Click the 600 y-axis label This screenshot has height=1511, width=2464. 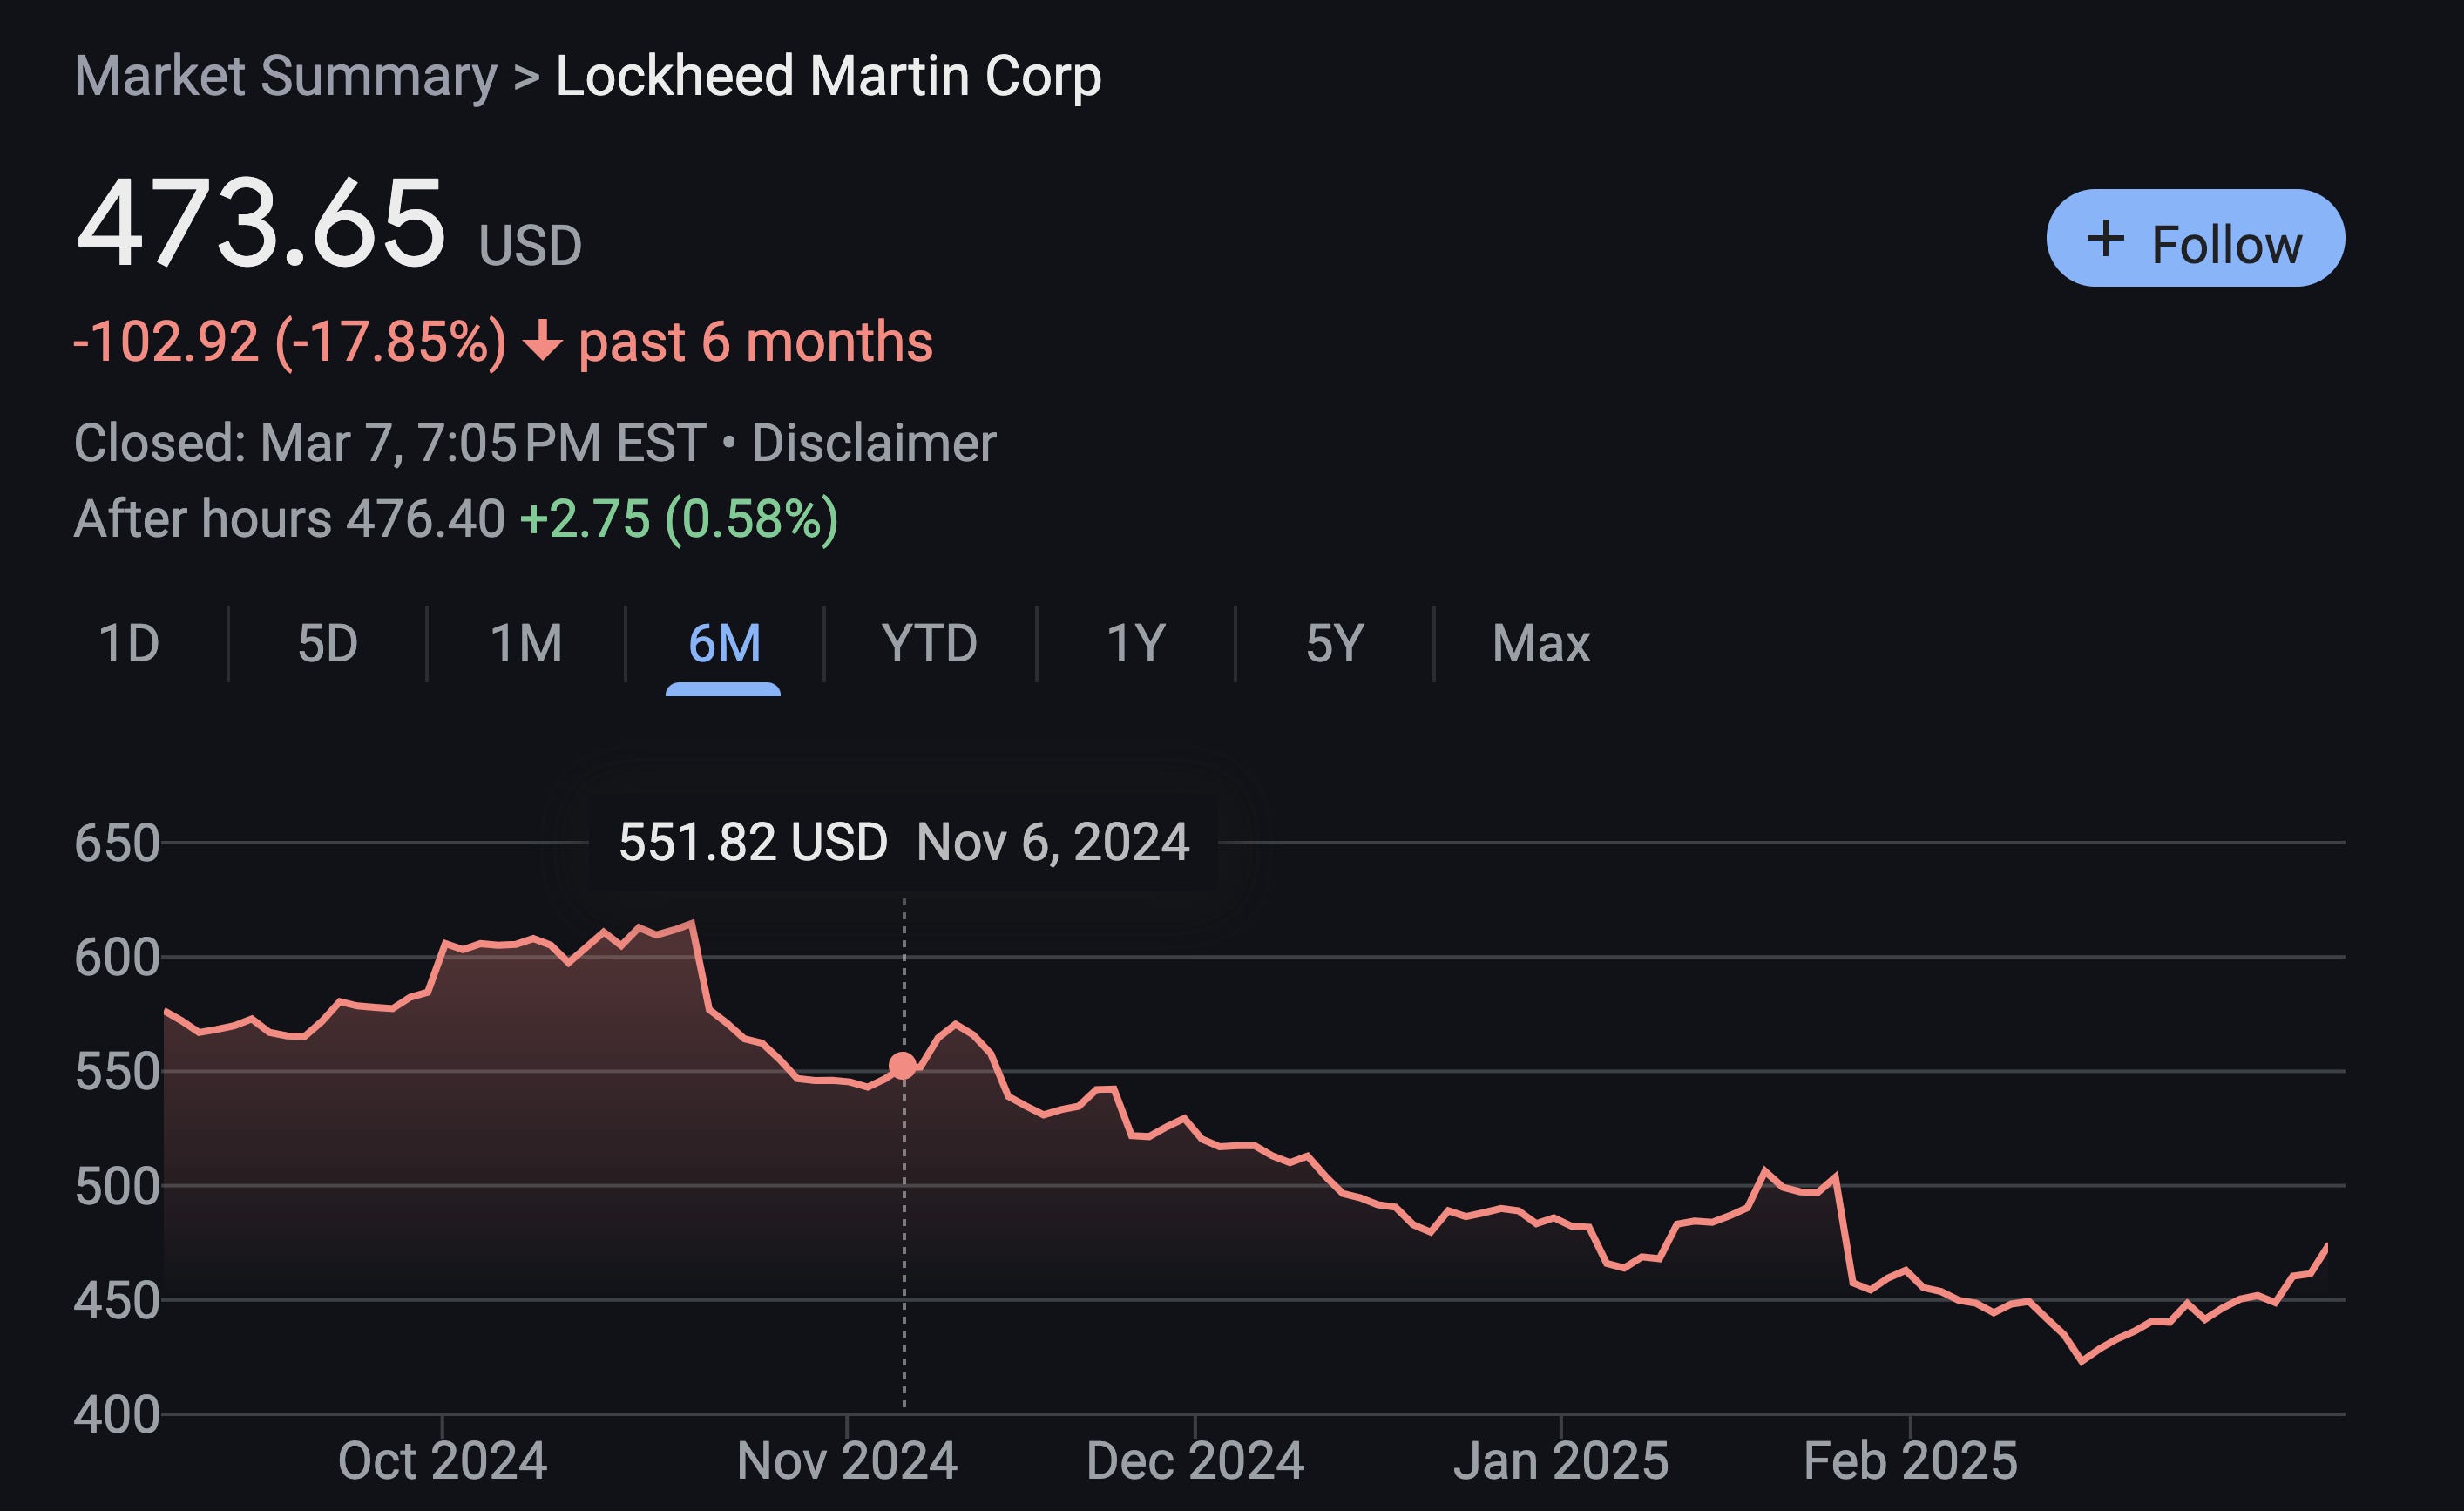[117, 958]
